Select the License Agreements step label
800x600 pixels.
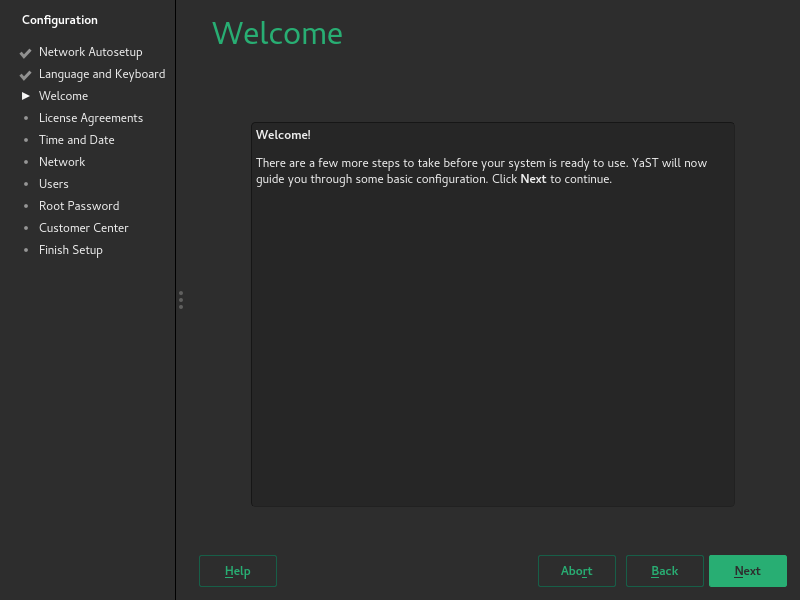91,118
